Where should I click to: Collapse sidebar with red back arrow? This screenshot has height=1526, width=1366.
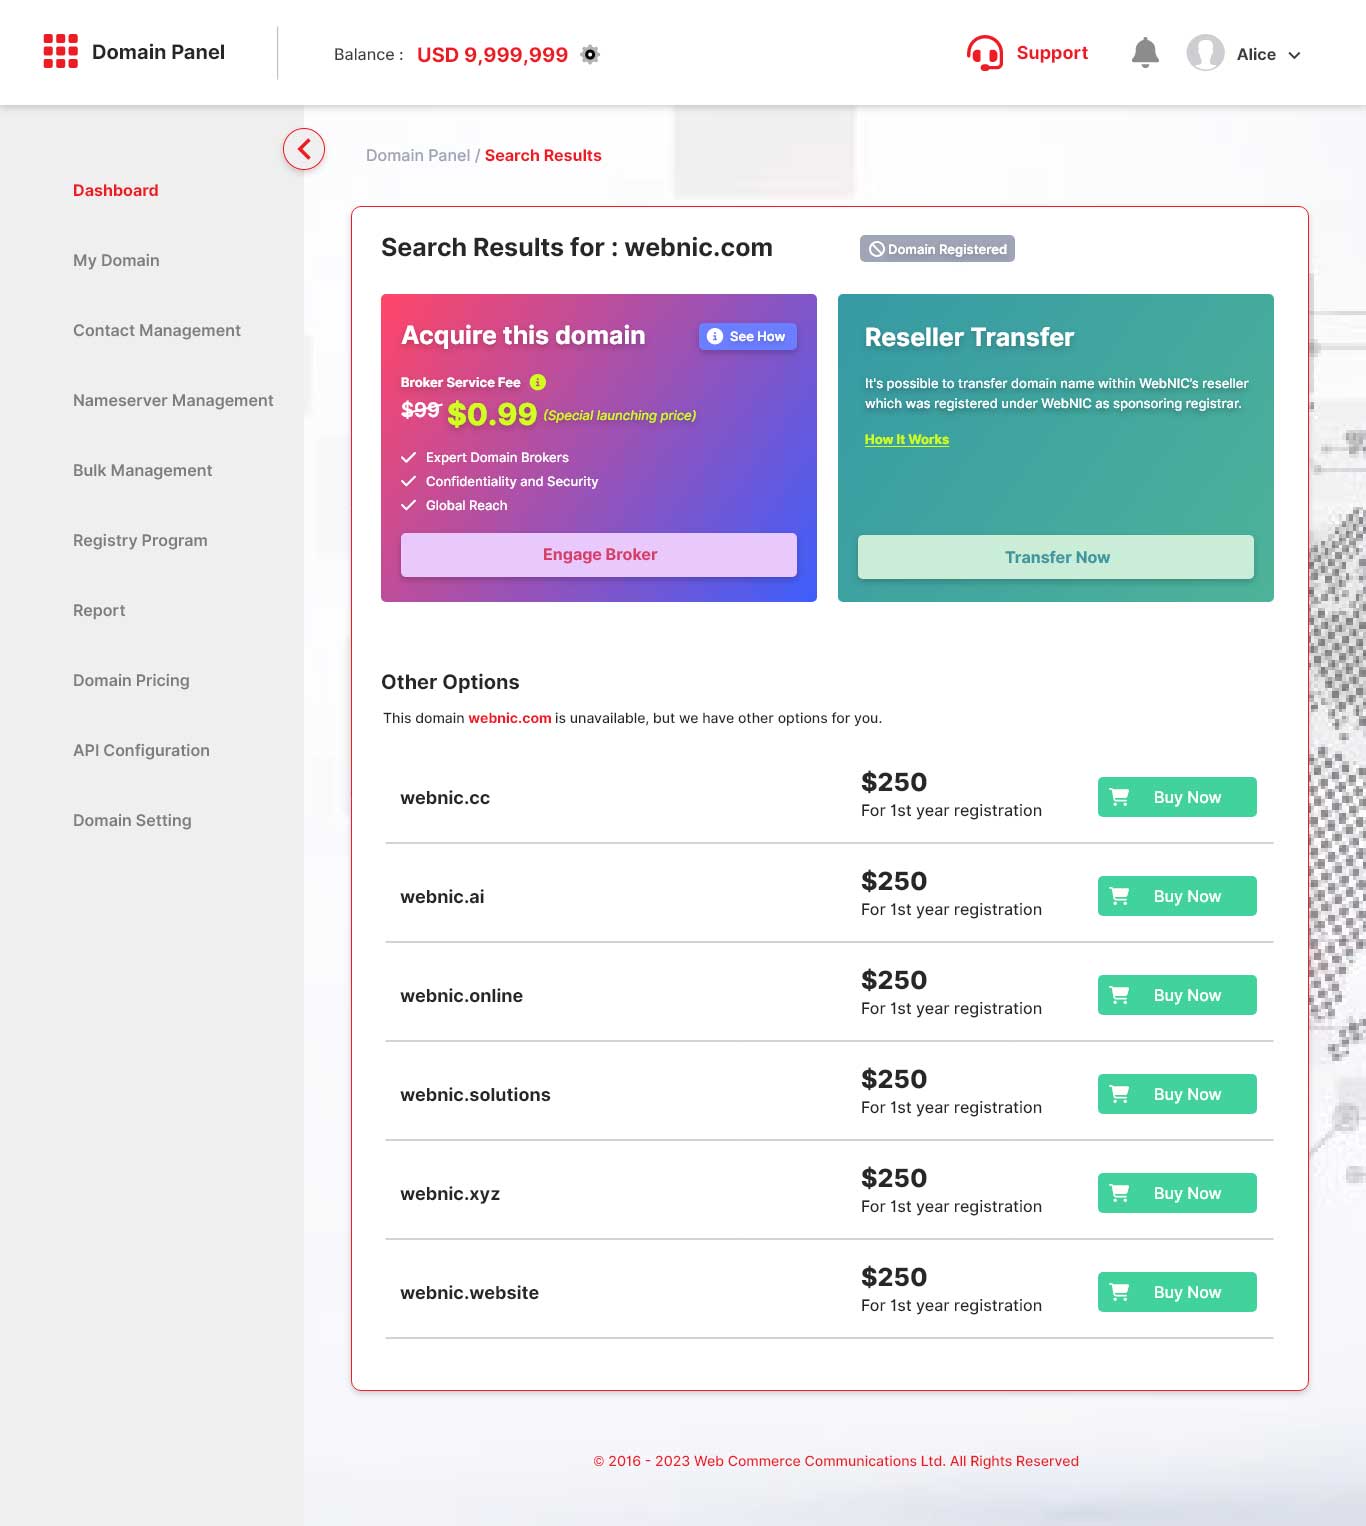(x=304, y=149)
